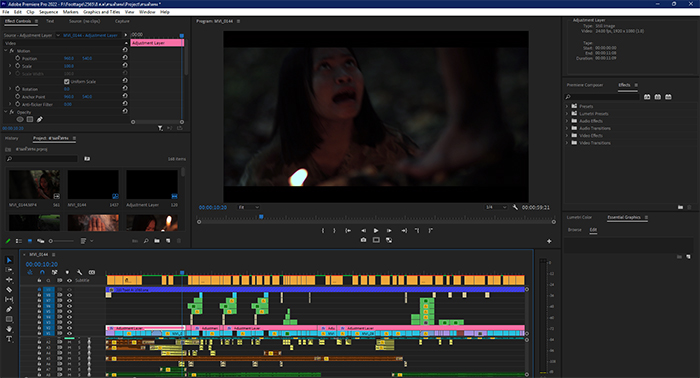700x378 pixels.
Task: Select the Pen tool in toolbox
Action: 9,309
